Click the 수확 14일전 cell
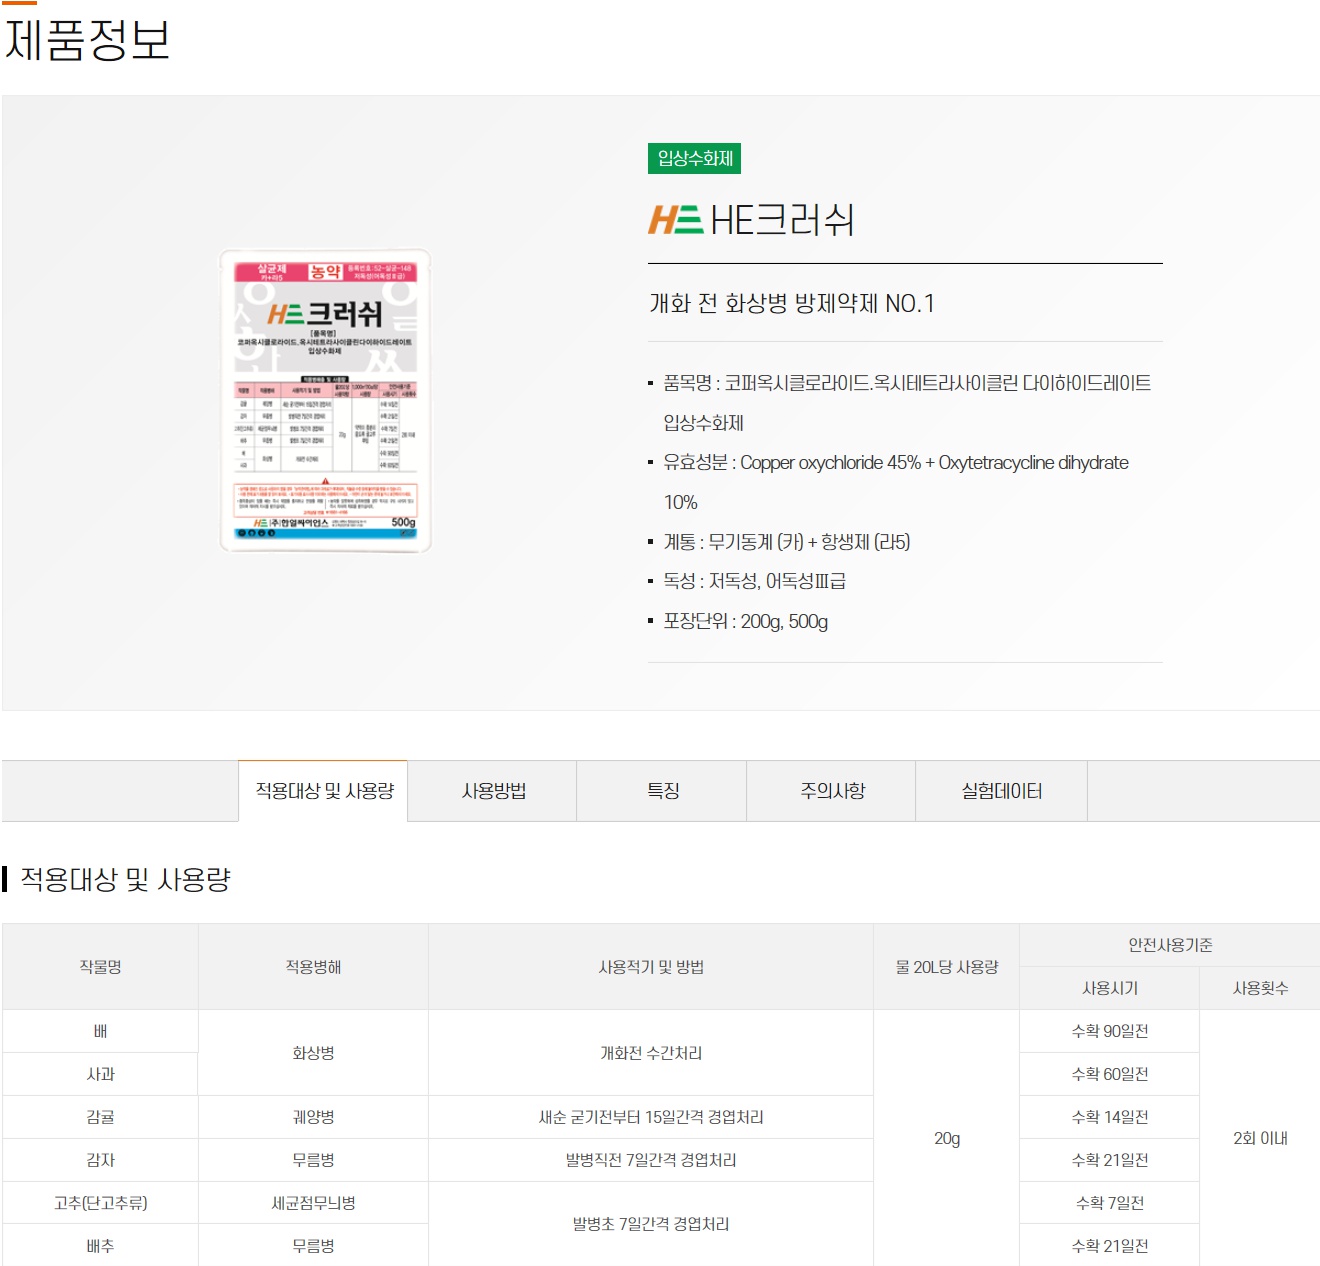 [1110, 1117]
